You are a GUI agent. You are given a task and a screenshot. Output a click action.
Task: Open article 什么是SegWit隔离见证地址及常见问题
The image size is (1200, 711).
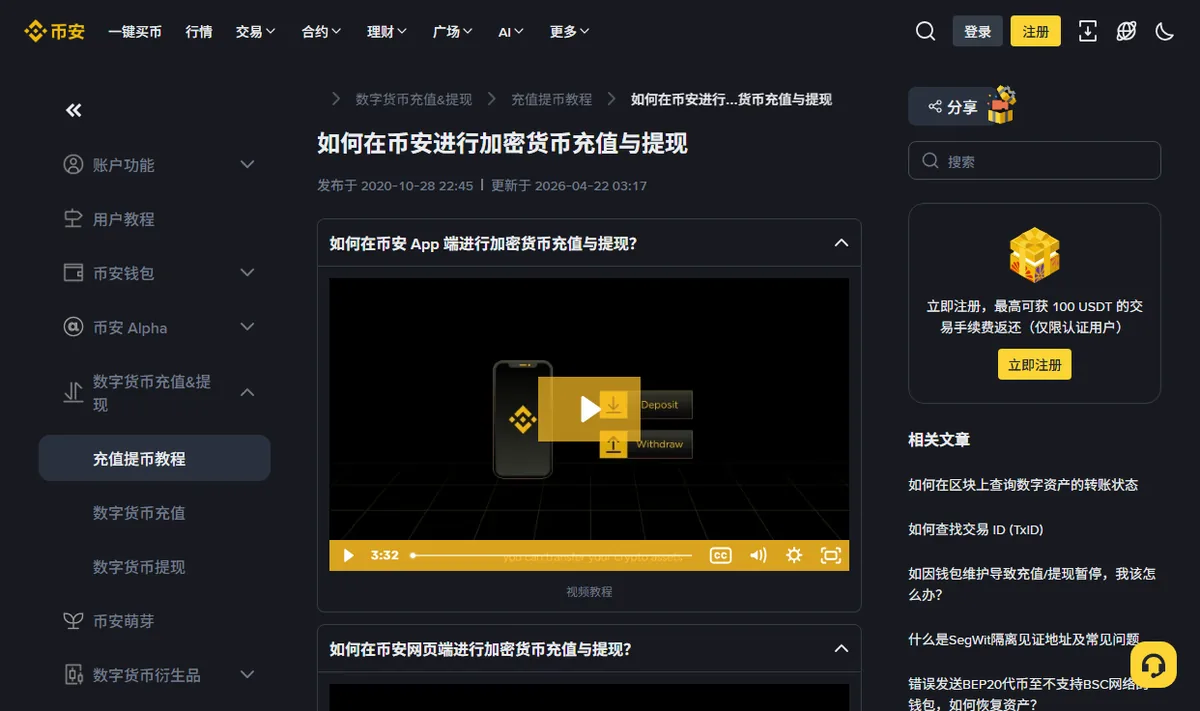point(1024,638)
